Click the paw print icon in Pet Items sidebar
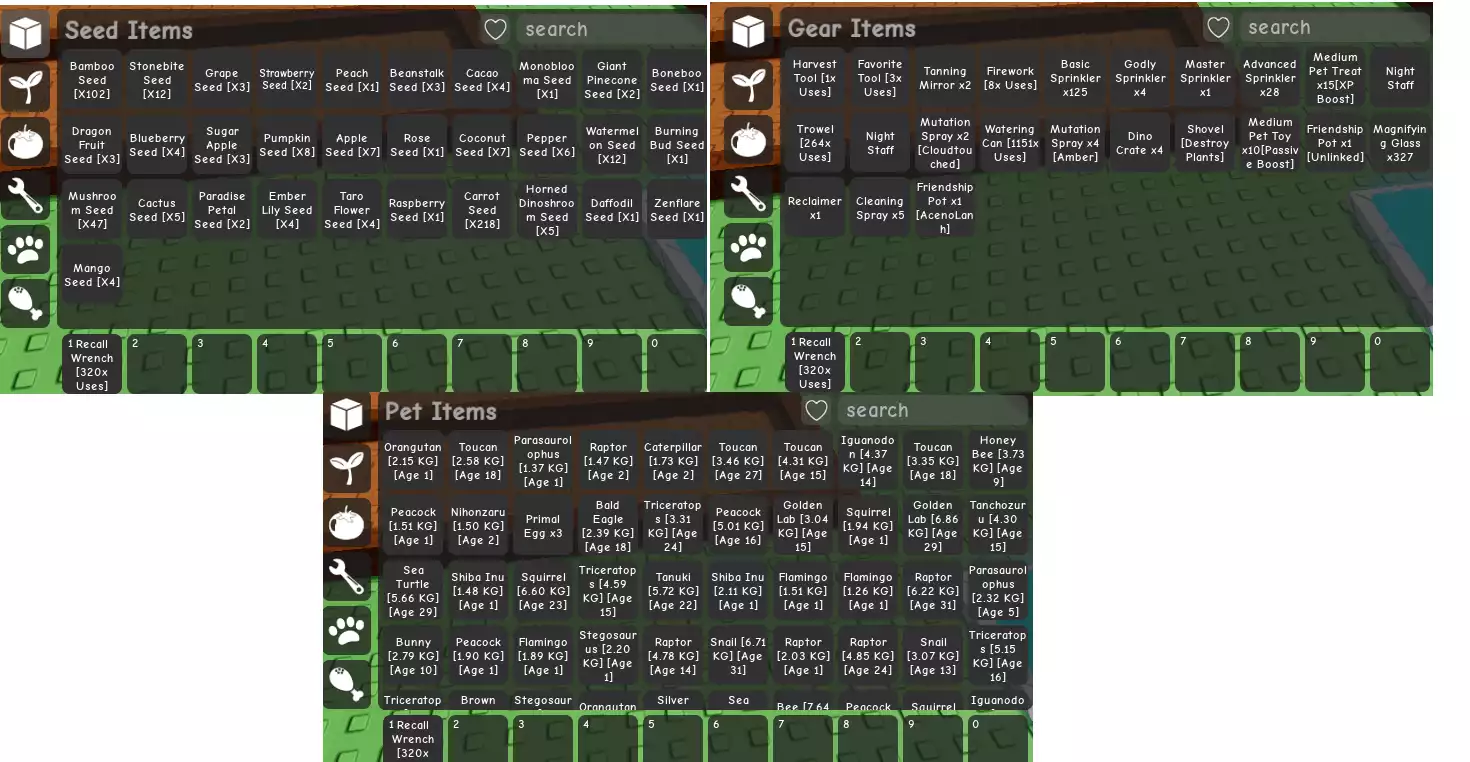 pyautogui.click(x=347, y=631)
